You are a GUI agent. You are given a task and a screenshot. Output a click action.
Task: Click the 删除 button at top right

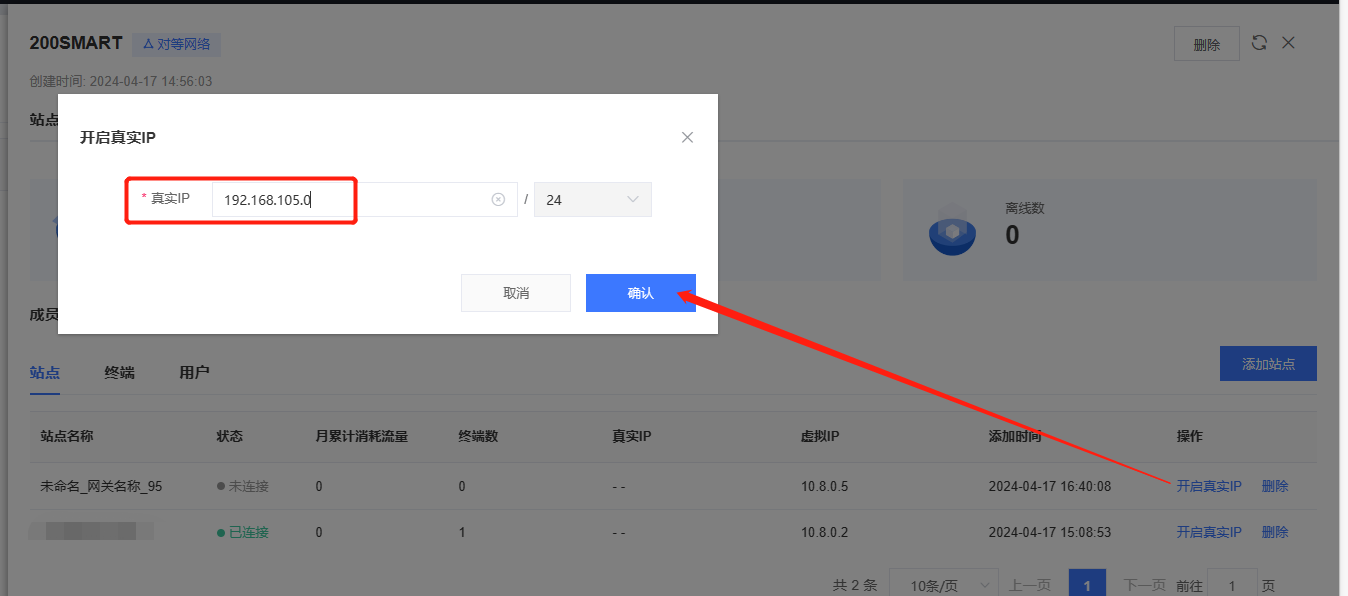click(1206, 44)
